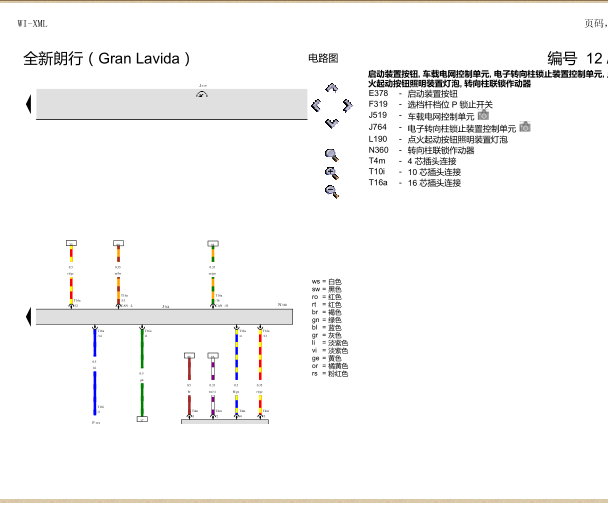This screenshot has width=608, height=507.
Task: Click the WI-XML header text
Action: pos(33,24)
